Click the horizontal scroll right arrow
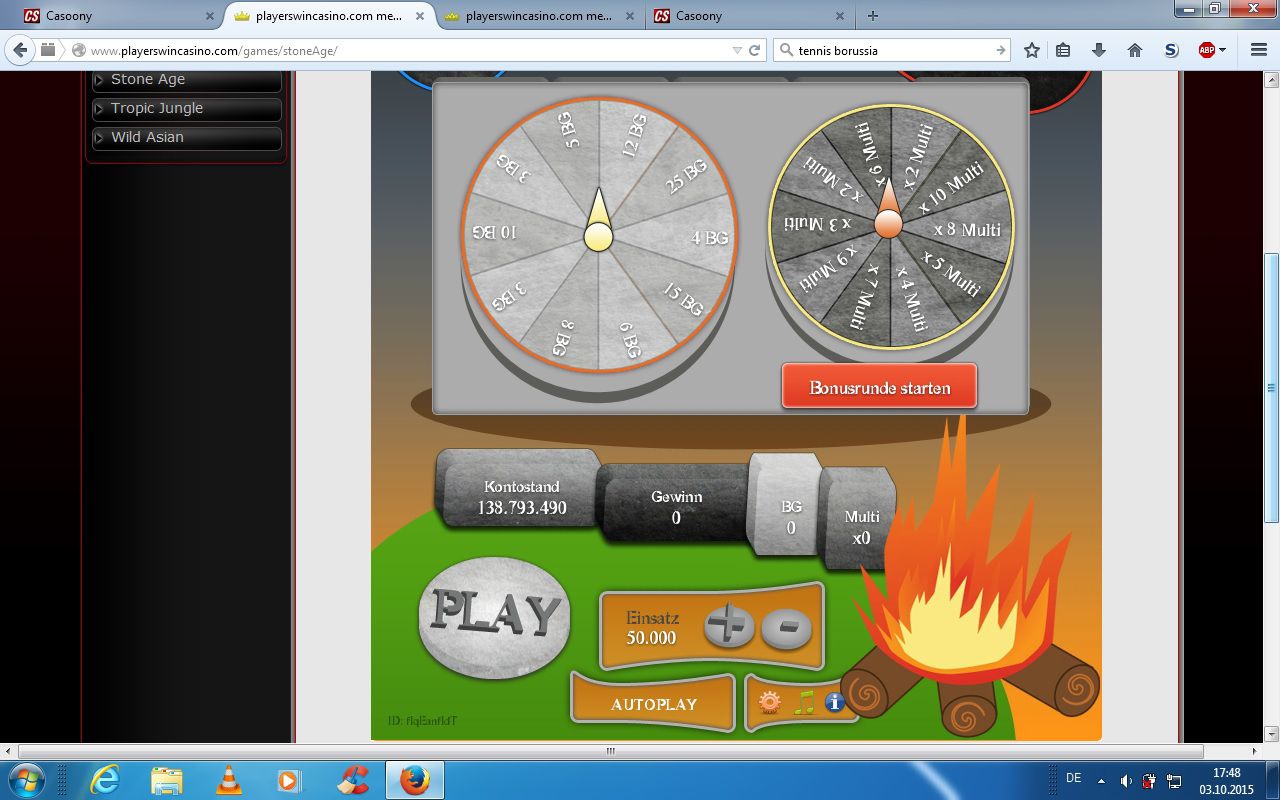Screen dimensions: 1280x800 click(x=1255, y=751)
